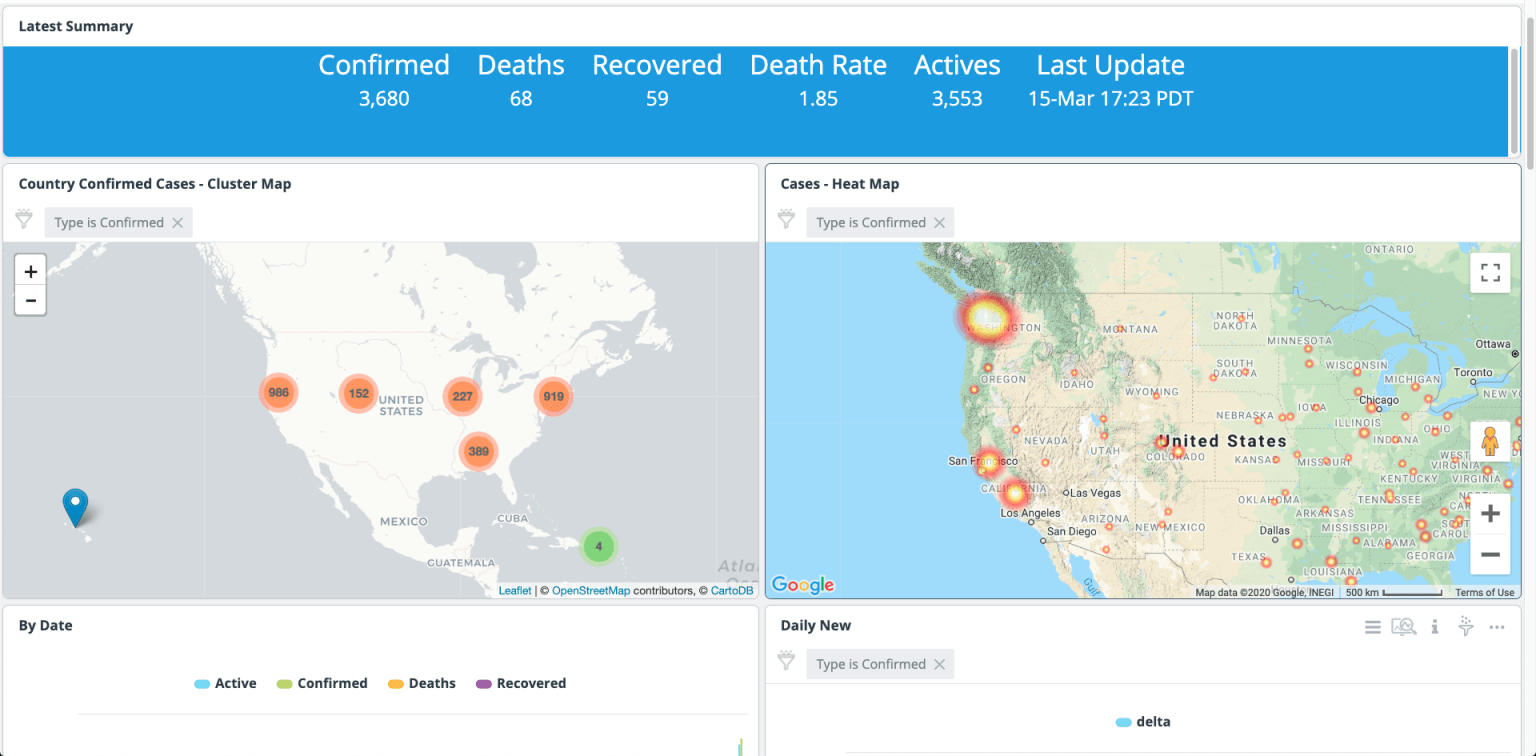Click the filter icon in Daily New toolbar
This screenshot has width=1536, height=756.
point(1465,626)
